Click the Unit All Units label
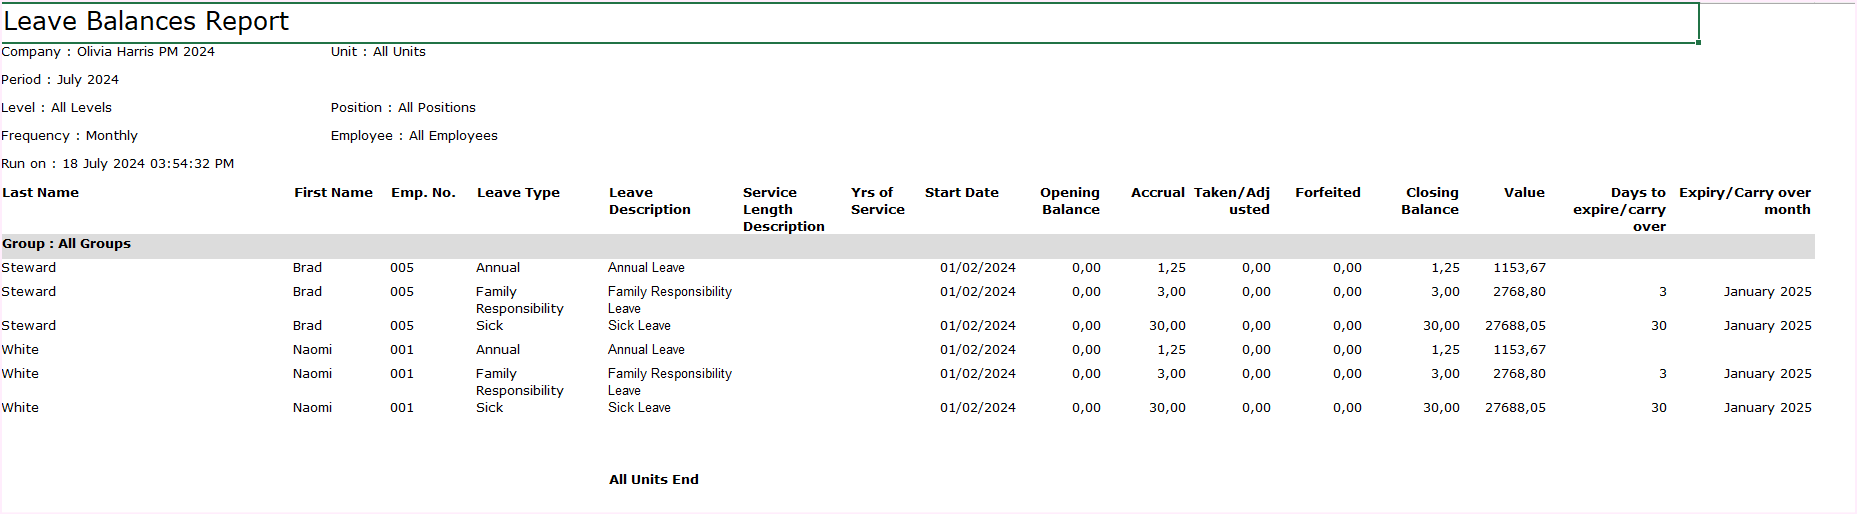The width and height of the screenshot is (1857, 514). tap(378, 52)
